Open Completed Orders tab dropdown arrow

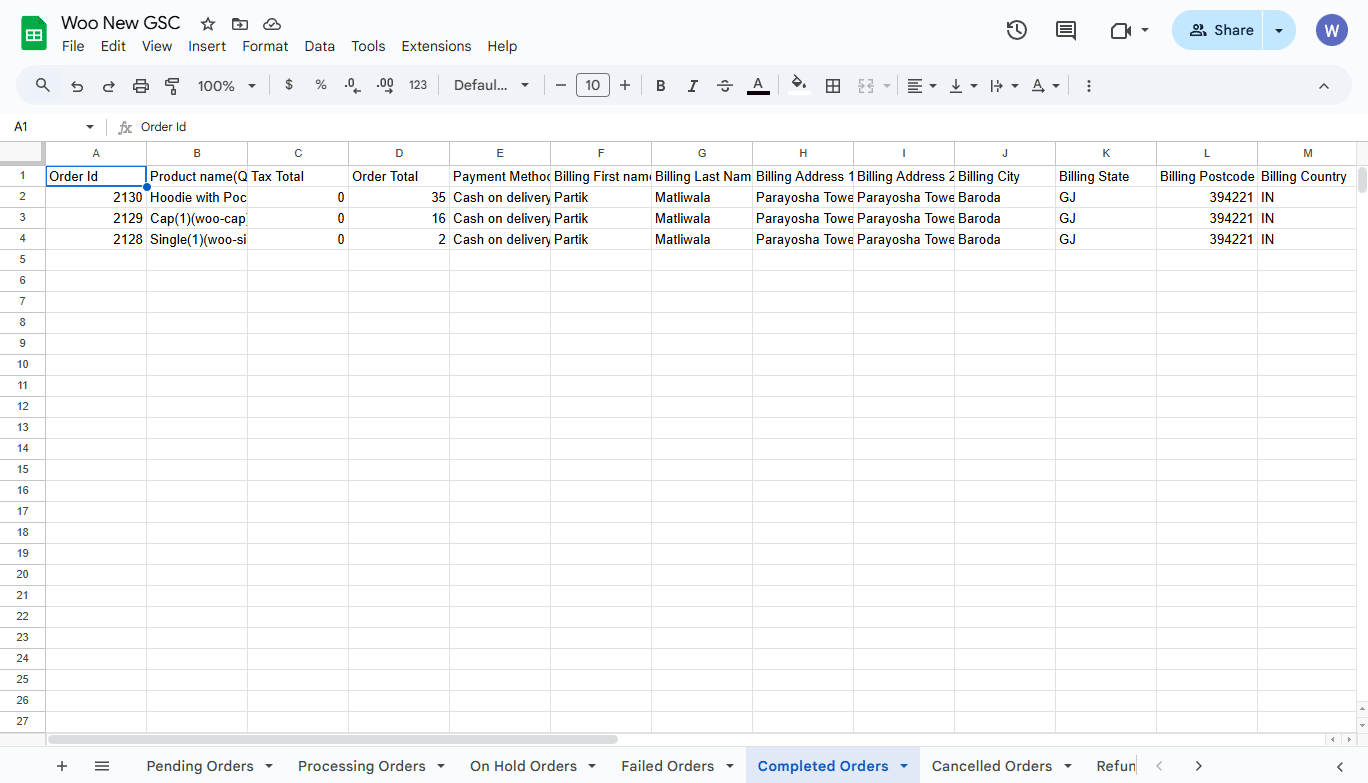point(904,766)
